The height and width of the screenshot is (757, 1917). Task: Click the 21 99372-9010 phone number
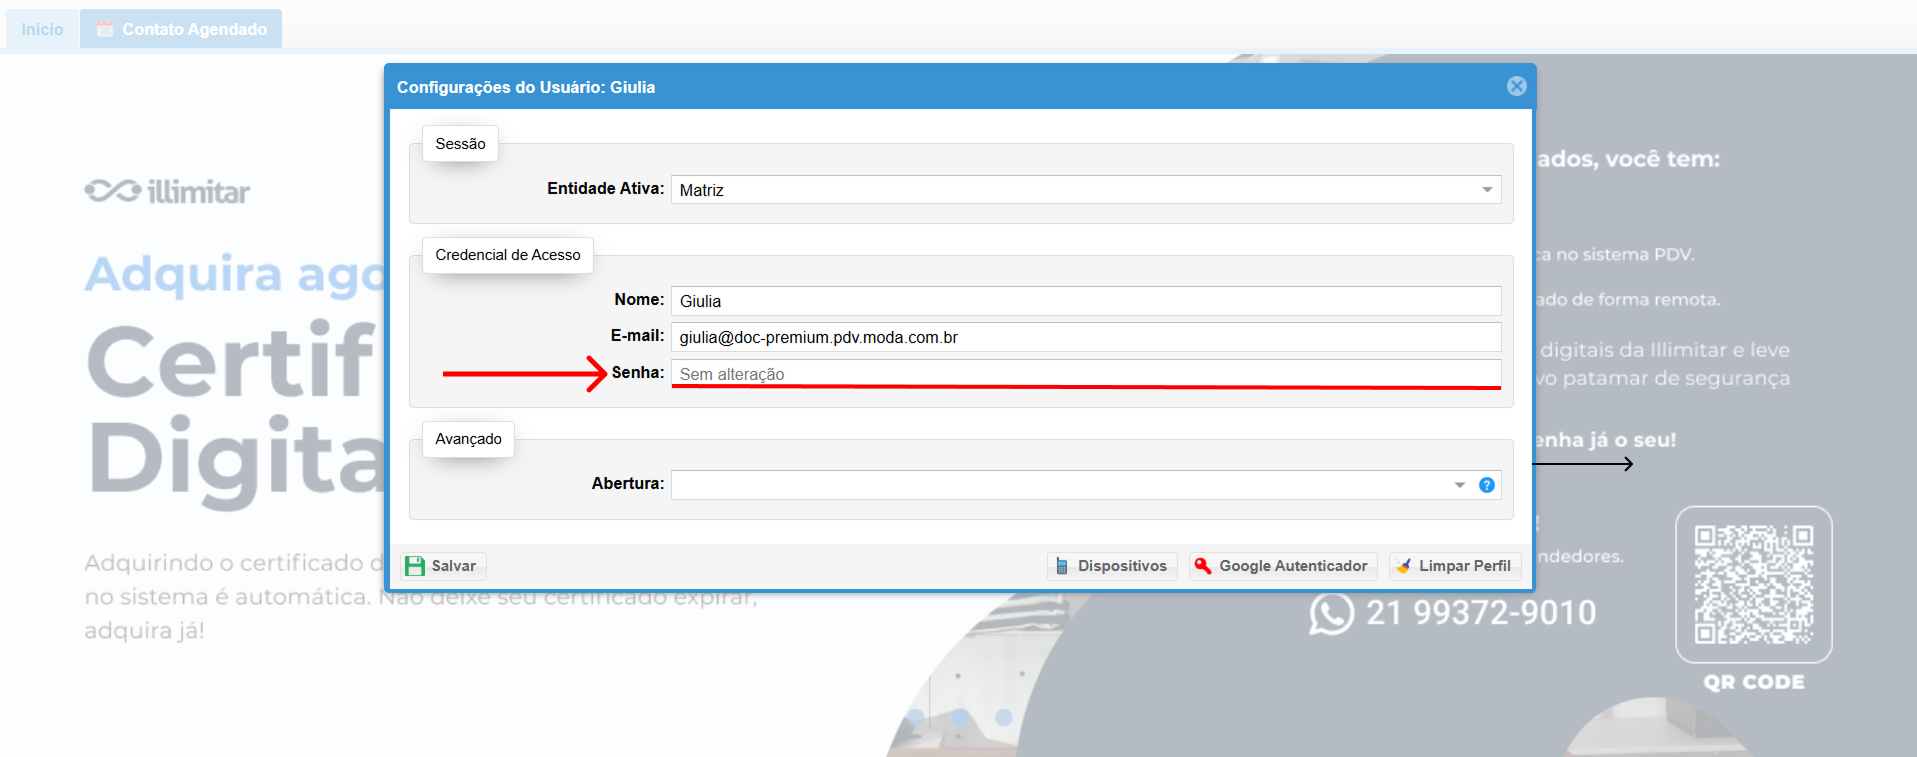click(x=1480, y=613)
